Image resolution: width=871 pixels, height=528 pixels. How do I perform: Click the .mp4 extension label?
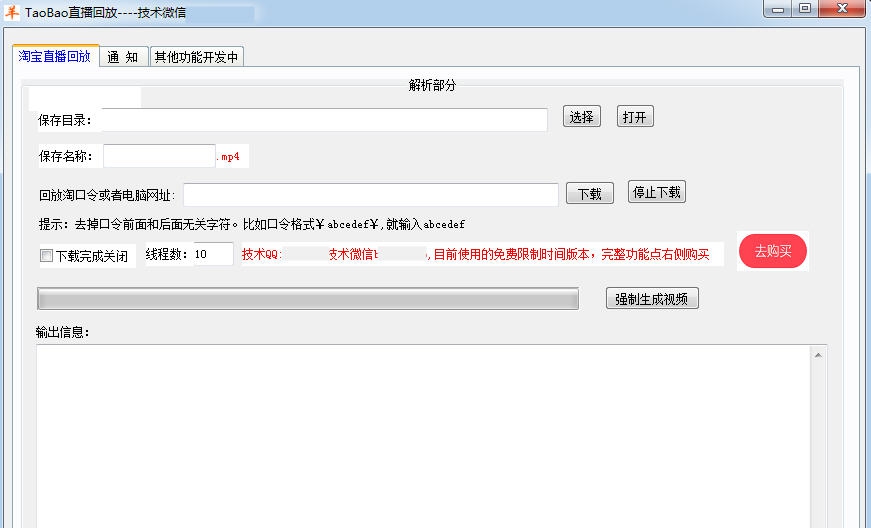228,157
